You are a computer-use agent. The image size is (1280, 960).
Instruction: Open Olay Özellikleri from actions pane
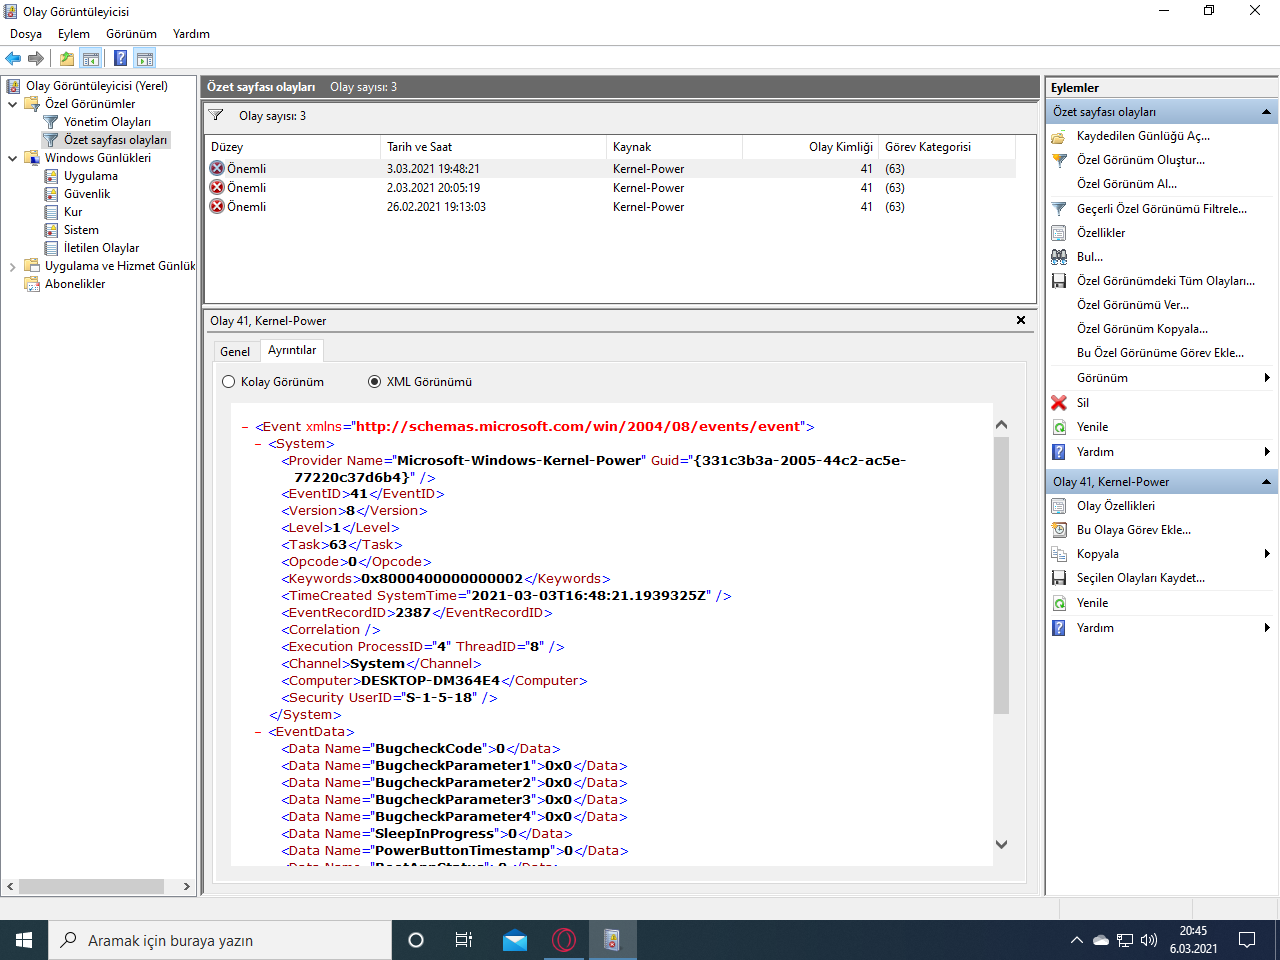pyautogui.click(x=1115, y=506)
